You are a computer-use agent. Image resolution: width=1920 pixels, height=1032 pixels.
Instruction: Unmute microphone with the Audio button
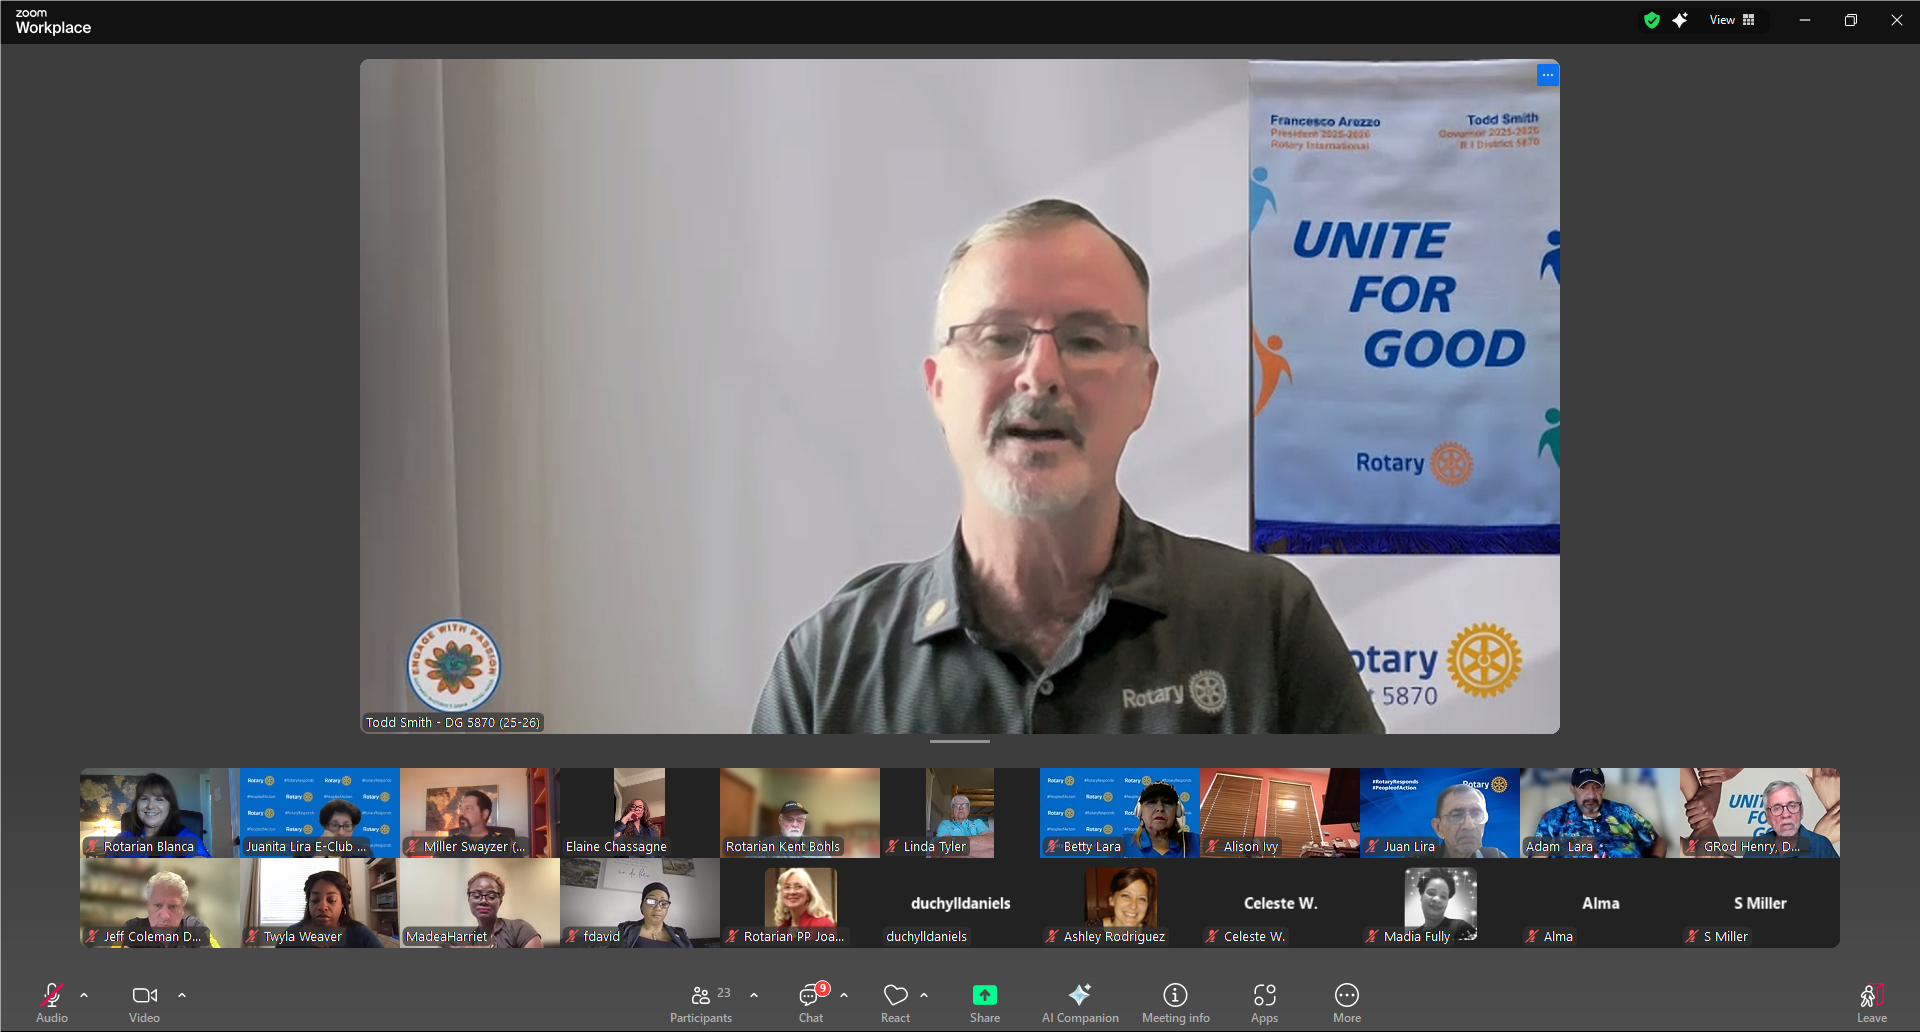click(x=52, y=1003)
